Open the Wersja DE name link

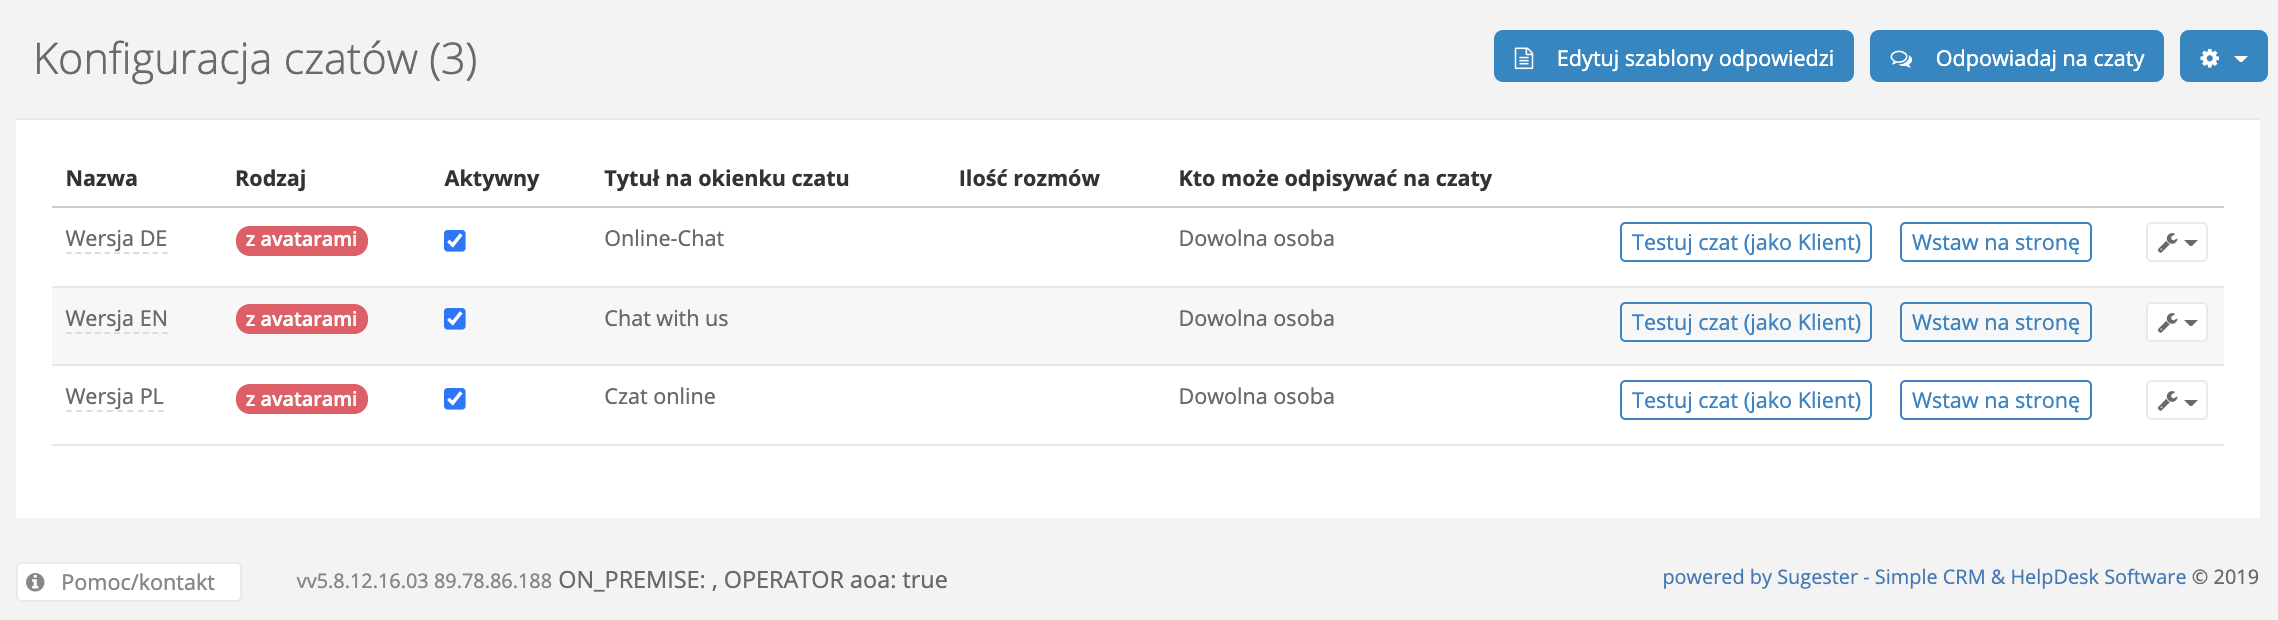click(x=116, y=239)
